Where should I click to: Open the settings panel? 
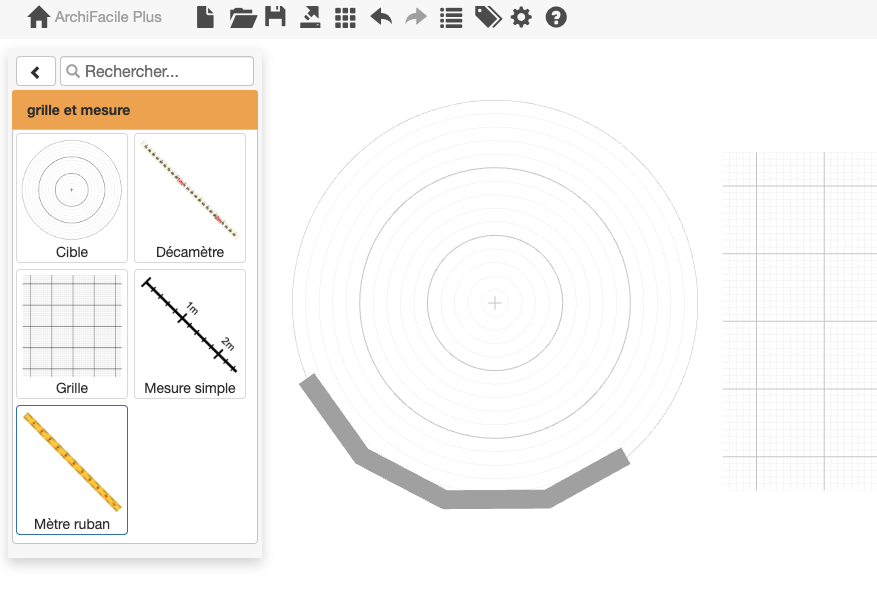[521, 17]
